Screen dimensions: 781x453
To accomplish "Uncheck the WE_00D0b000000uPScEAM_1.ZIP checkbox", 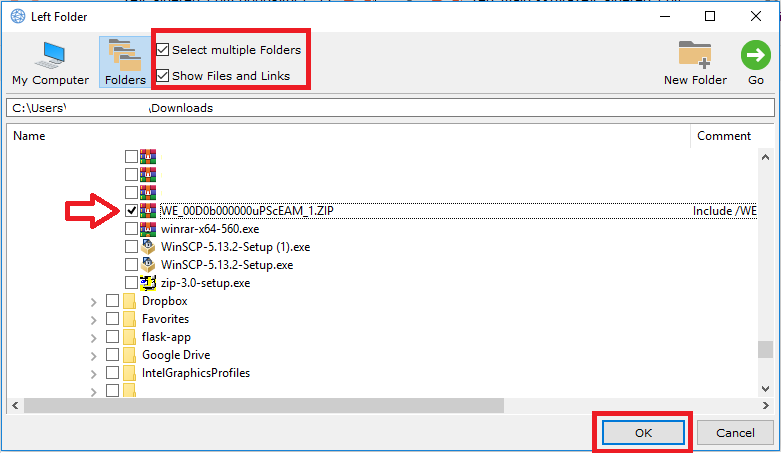I will tap(131, 211).
